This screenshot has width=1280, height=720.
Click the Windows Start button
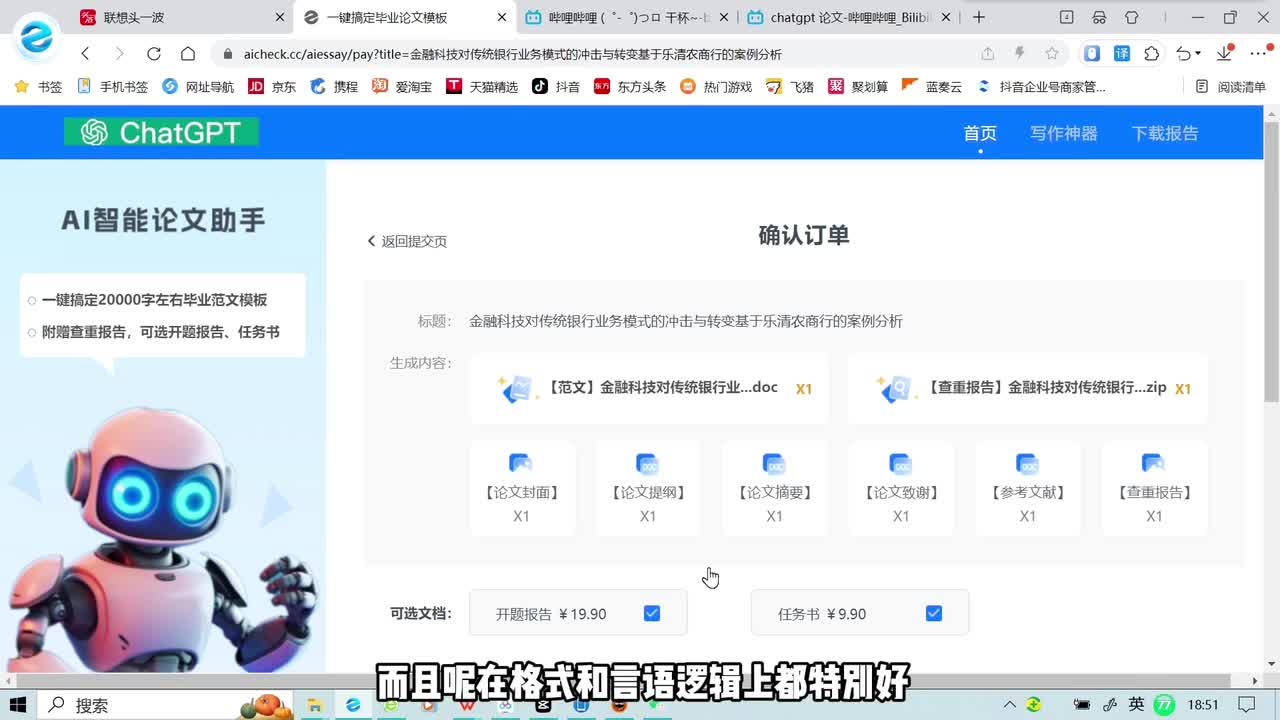pyautogui.click(x=18, y=705)
